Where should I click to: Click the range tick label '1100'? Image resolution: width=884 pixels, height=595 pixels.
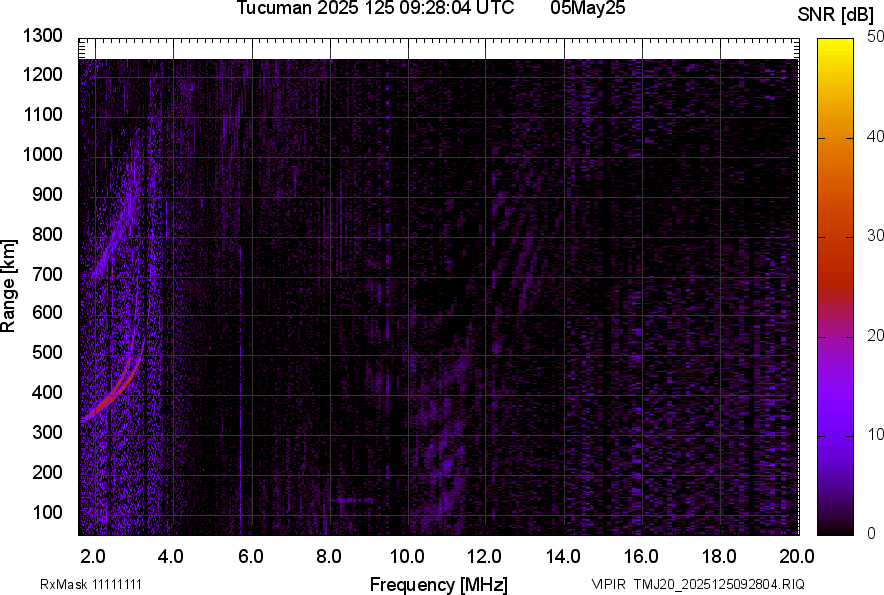[x=42, y=115]
